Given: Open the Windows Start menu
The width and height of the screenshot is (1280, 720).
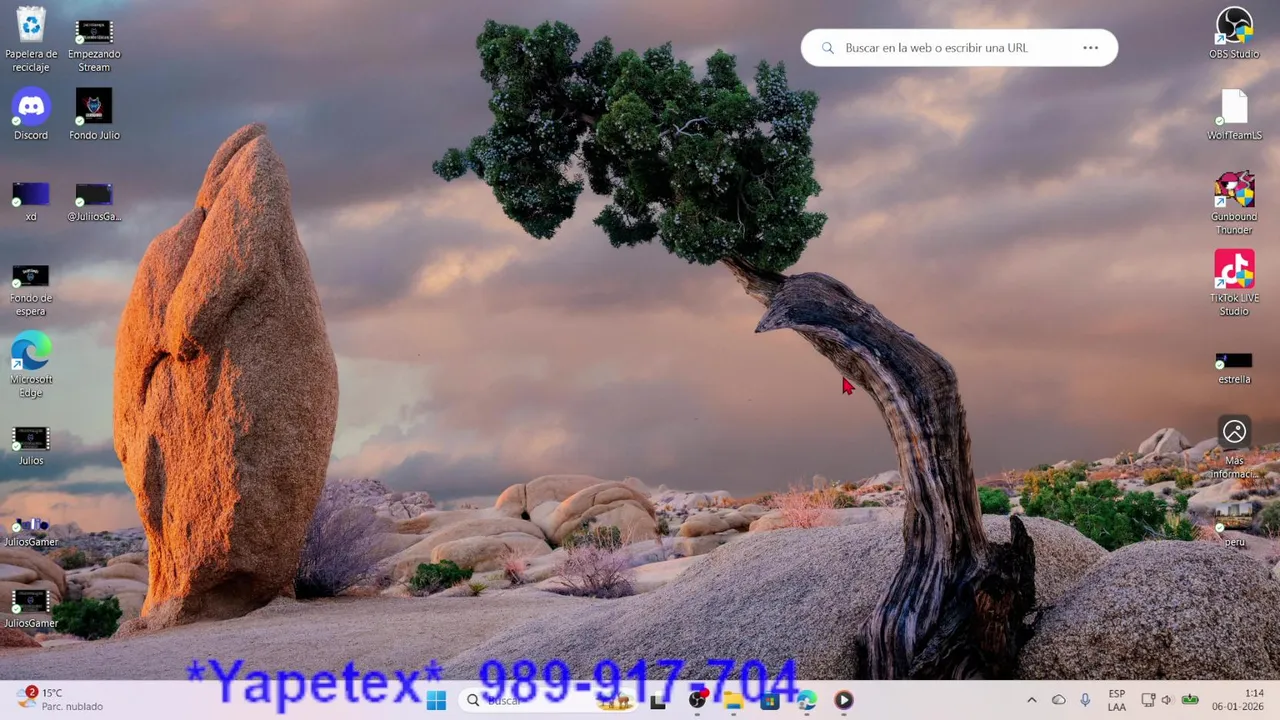Looking at the screenshot, I should coord(436,701).
